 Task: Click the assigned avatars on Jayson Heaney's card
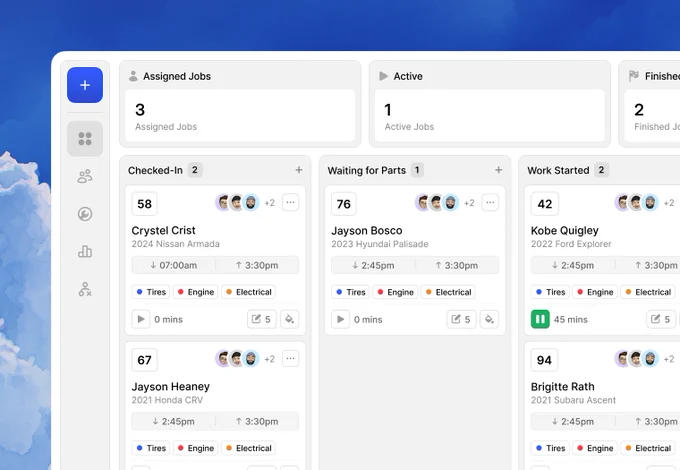coord(237,359)
